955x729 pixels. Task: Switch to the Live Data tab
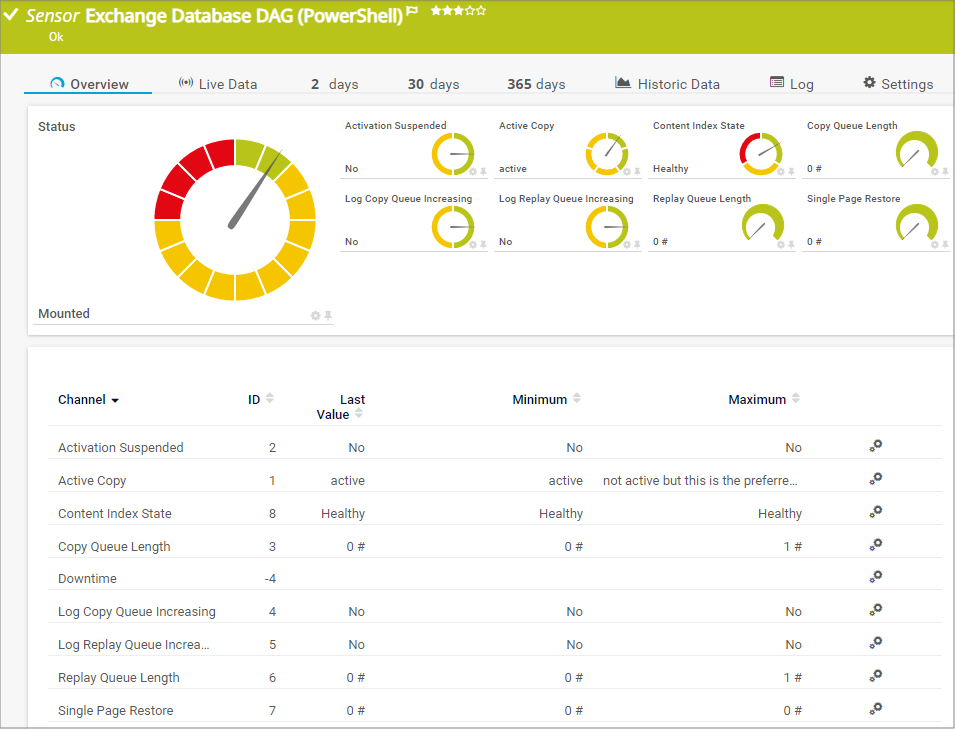(x=217, y=84)
